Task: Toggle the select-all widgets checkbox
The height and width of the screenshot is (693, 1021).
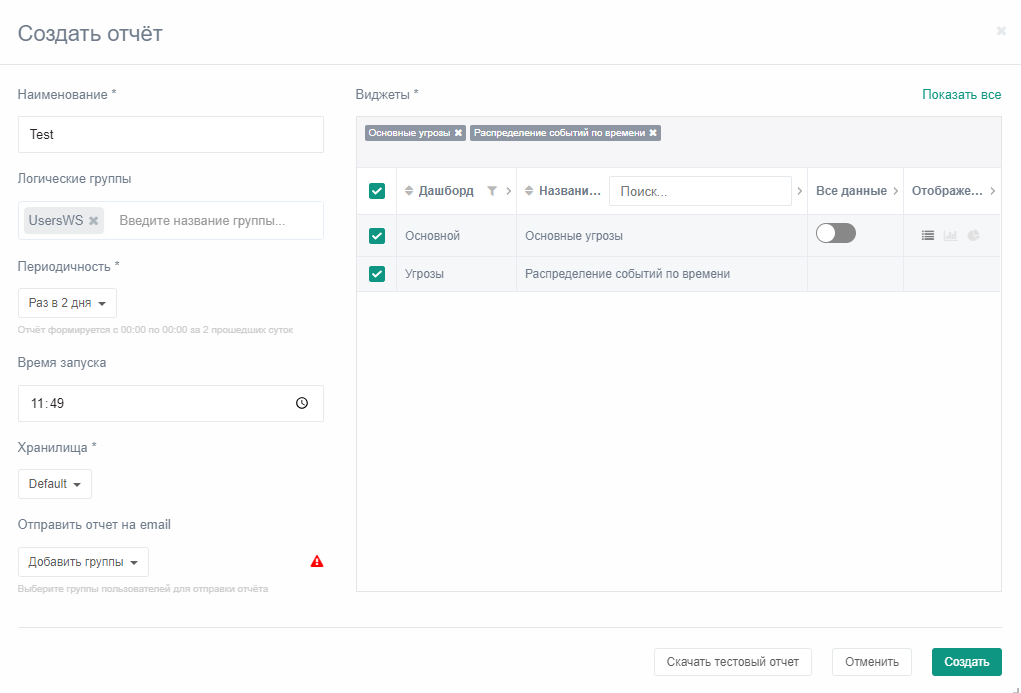Action: pyautogui.click(x=377, y=191)
